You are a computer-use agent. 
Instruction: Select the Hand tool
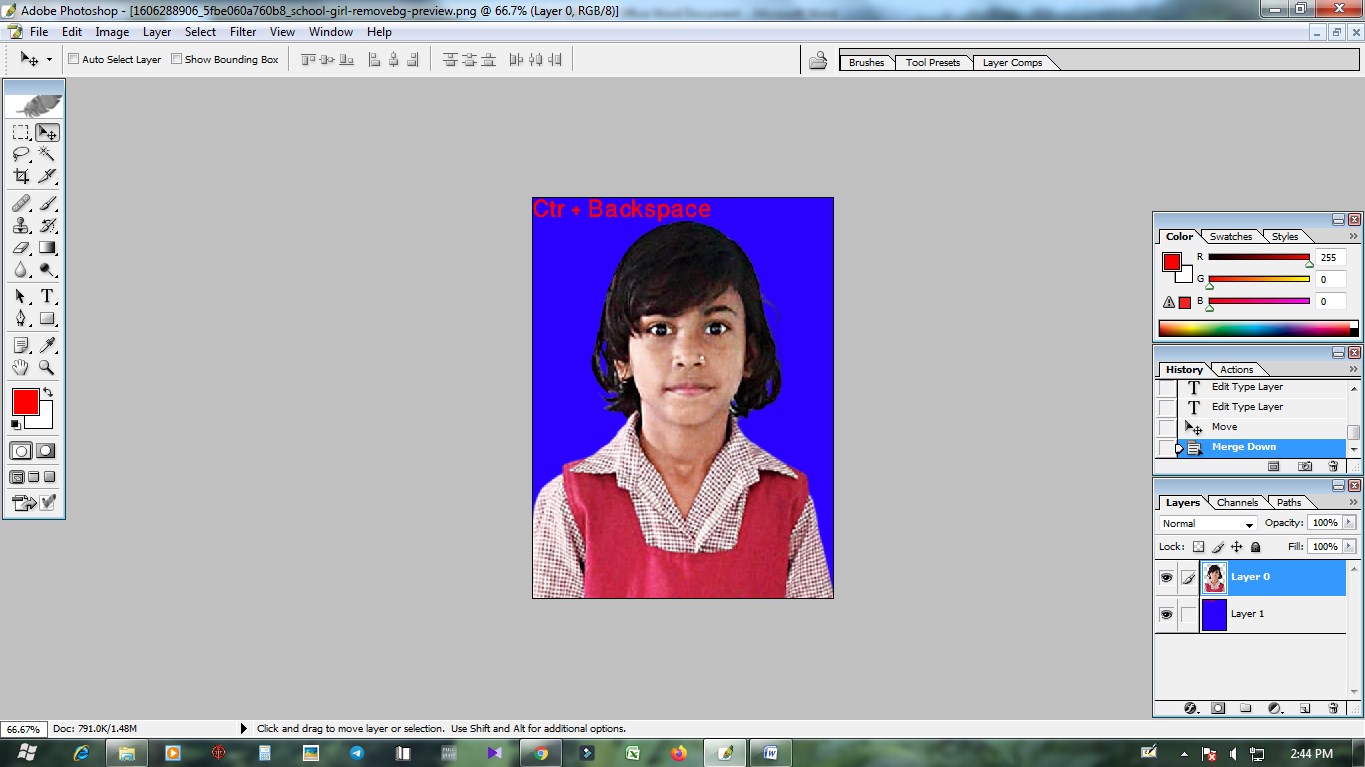coord(21,367)
